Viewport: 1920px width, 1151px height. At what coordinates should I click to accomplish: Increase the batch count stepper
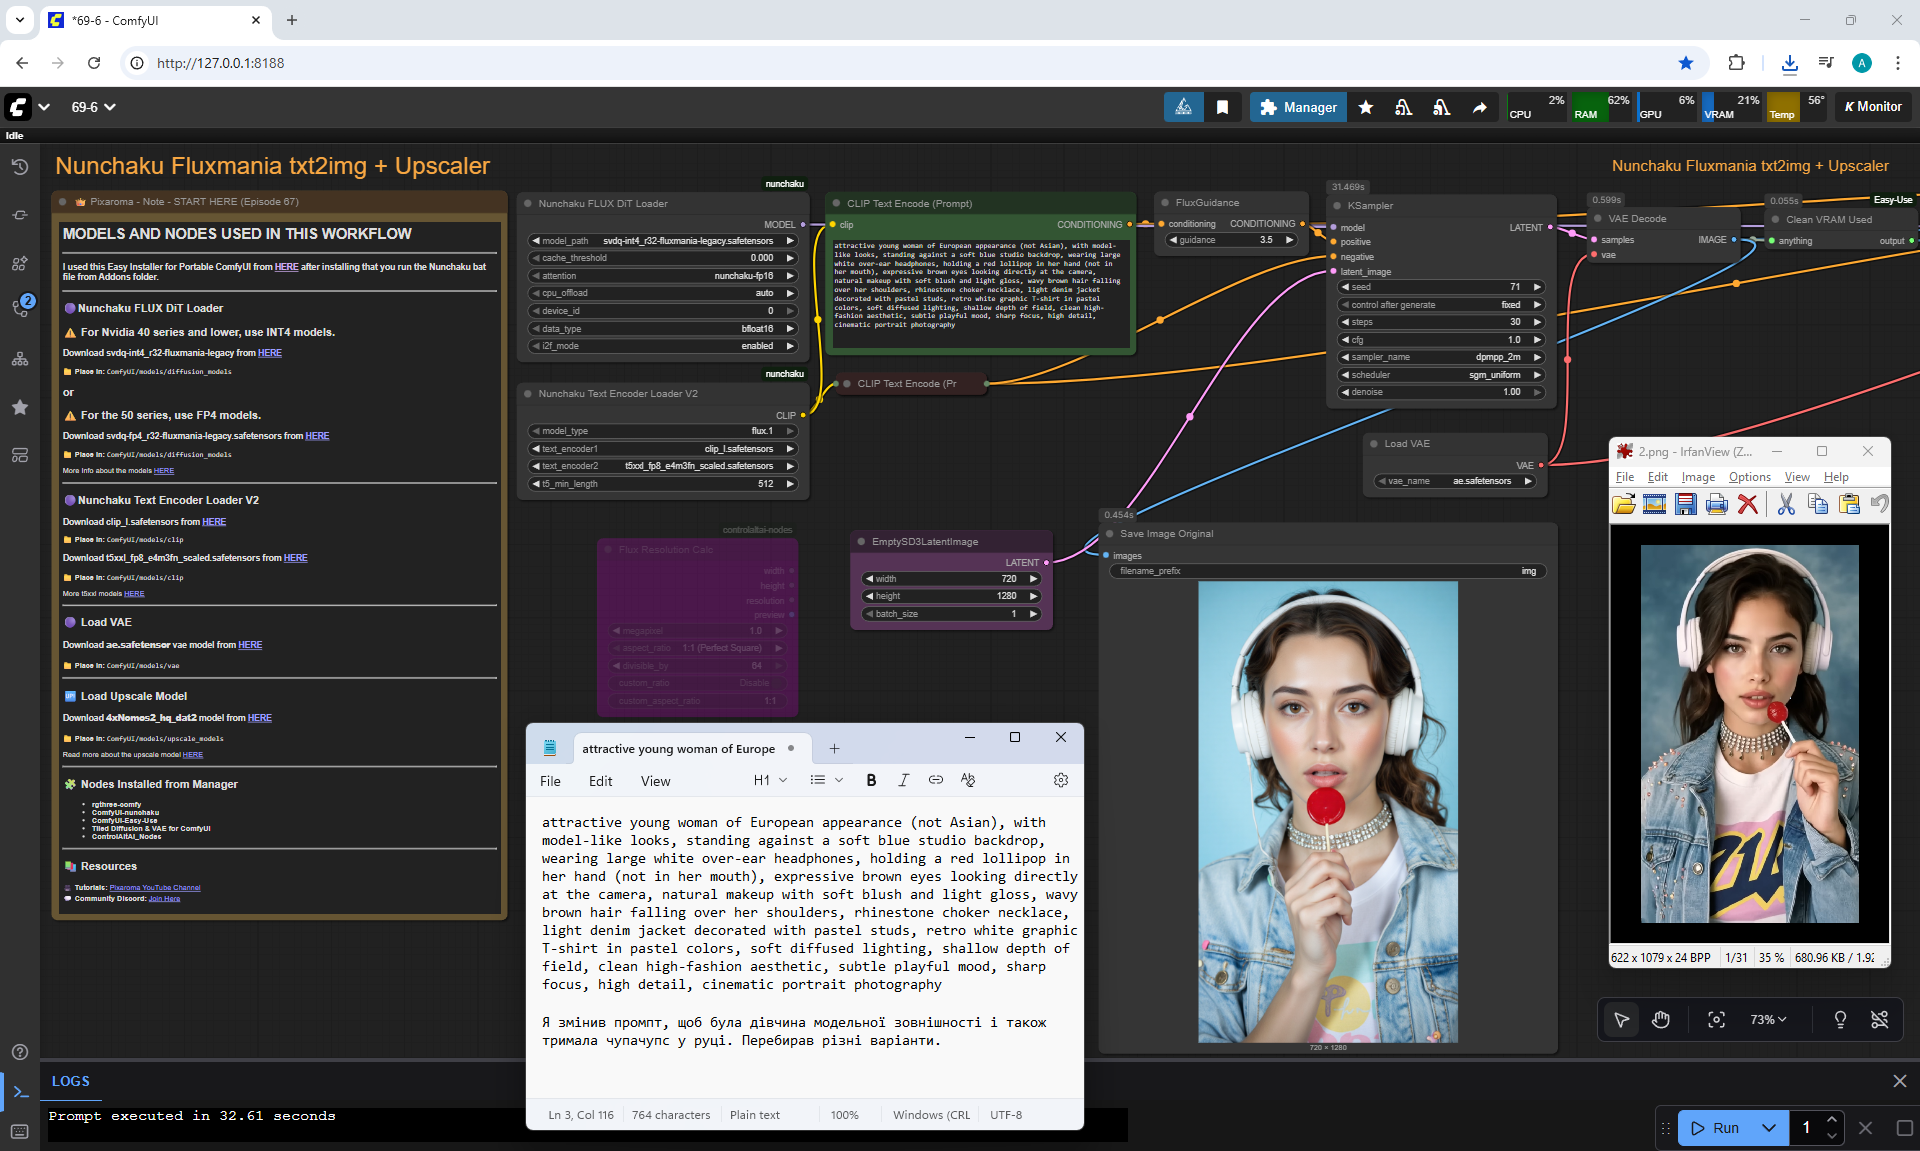[1831, 1120]
